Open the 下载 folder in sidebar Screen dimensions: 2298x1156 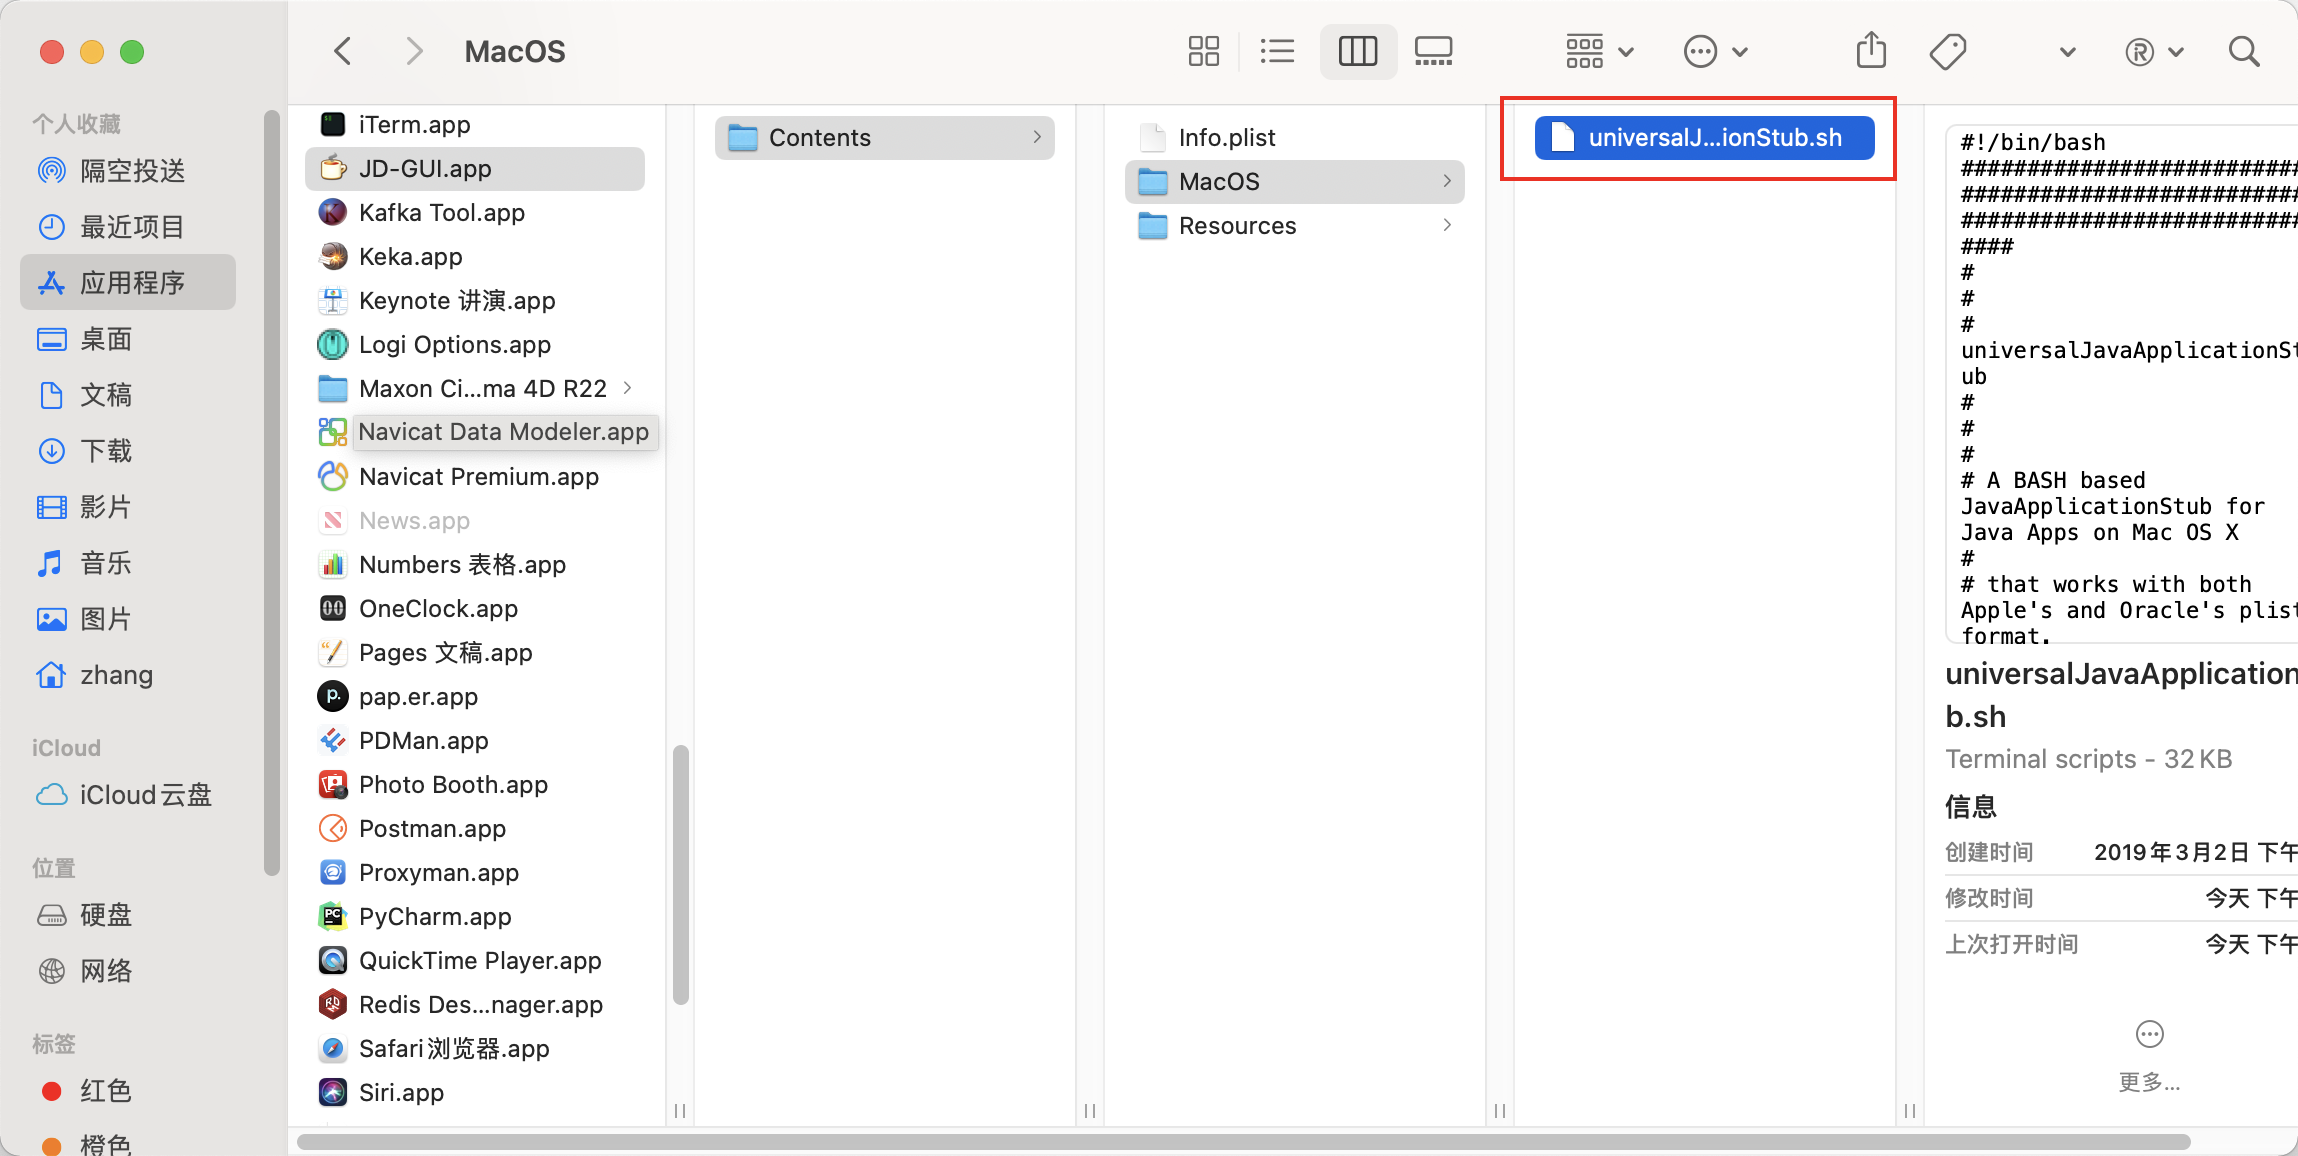point(107,451)
